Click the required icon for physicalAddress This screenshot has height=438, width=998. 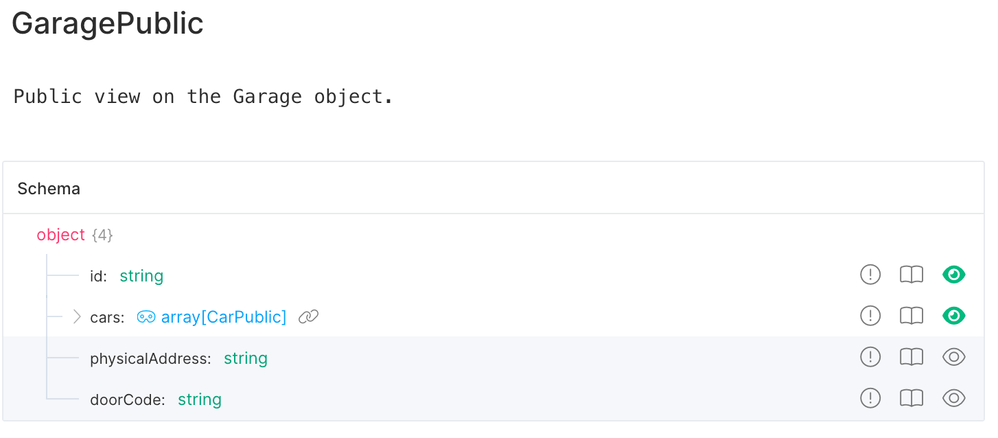870,357
